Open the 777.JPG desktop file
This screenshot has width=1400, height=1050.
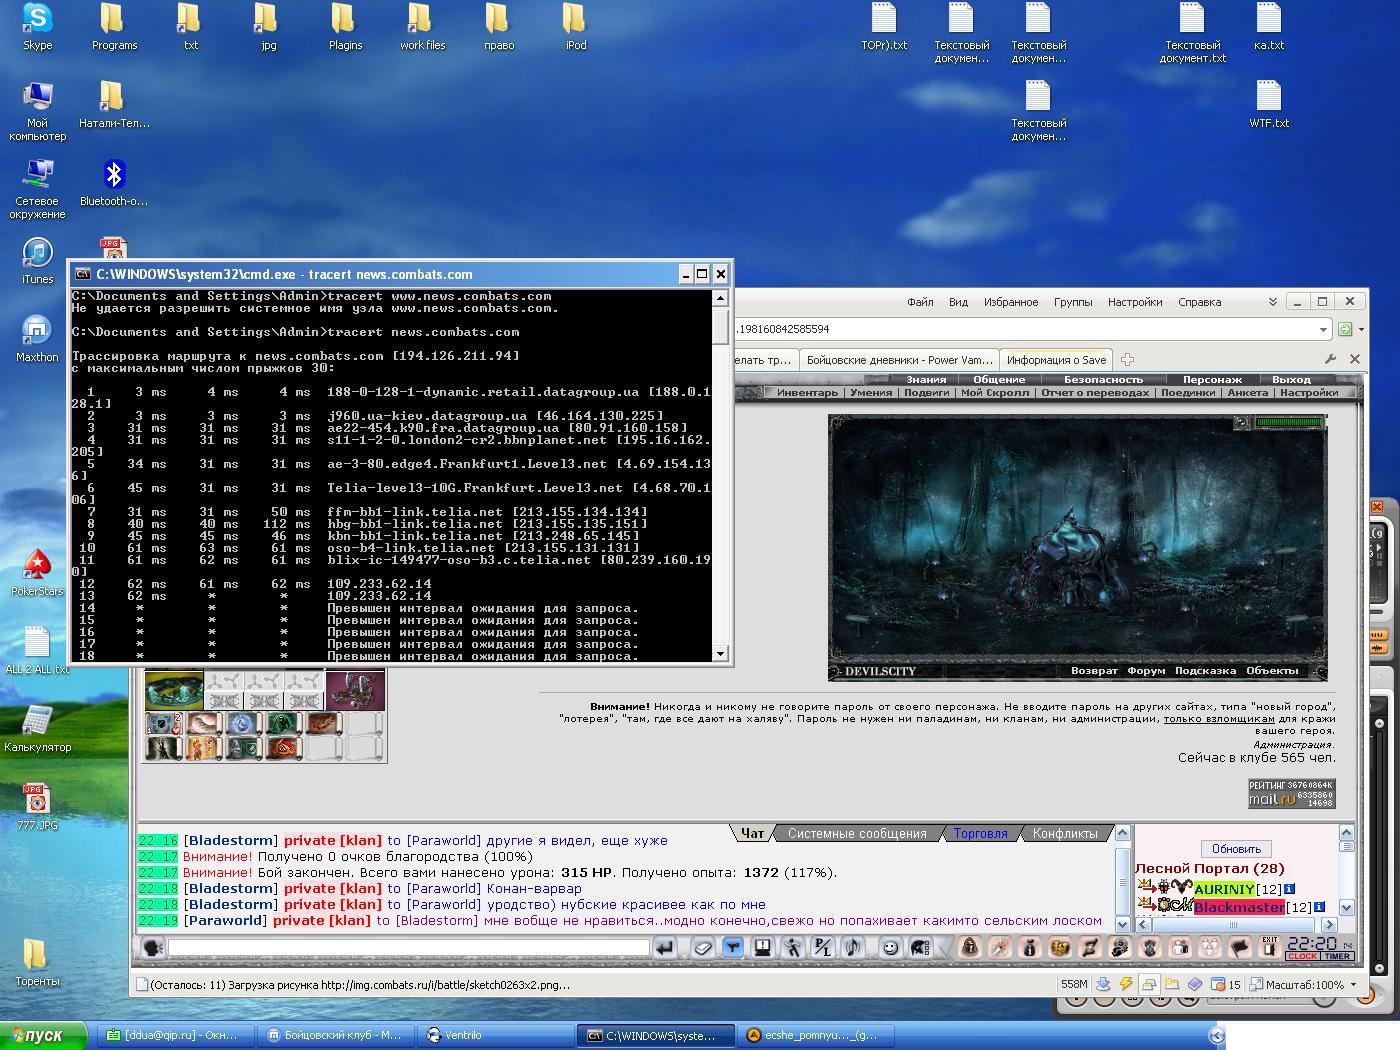[x=37, y=807]
